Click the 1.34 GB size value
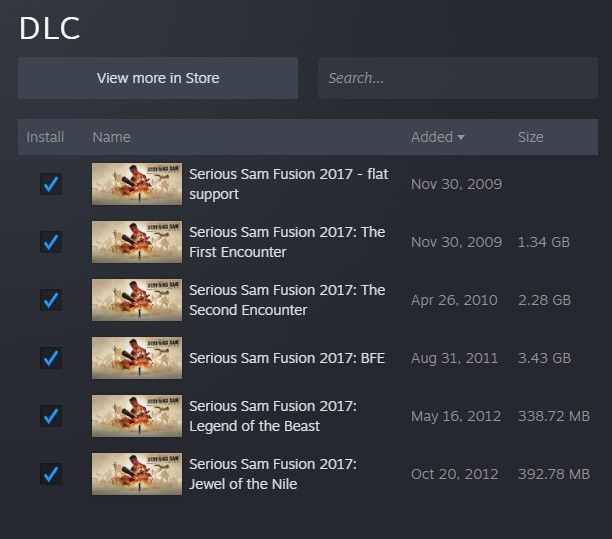This screenshot has height=539, width=612. pos(544,242)
